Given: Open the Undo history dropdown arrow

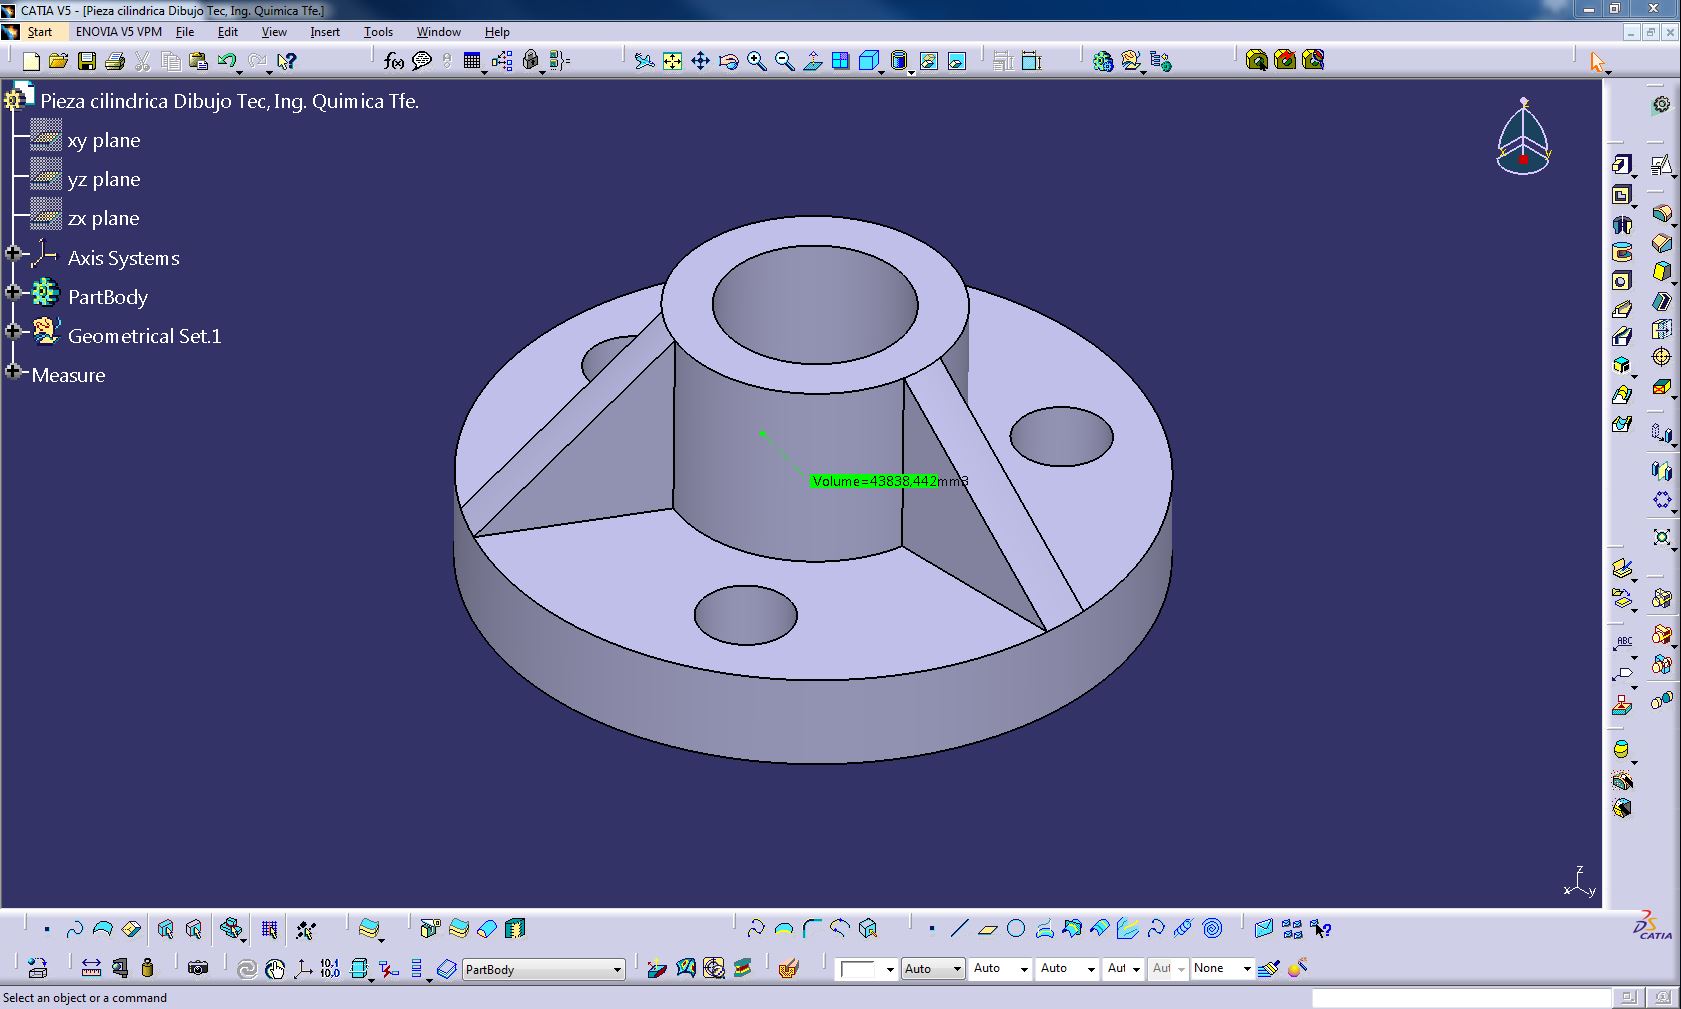Looking at the screenshot, I should (240, 72).
